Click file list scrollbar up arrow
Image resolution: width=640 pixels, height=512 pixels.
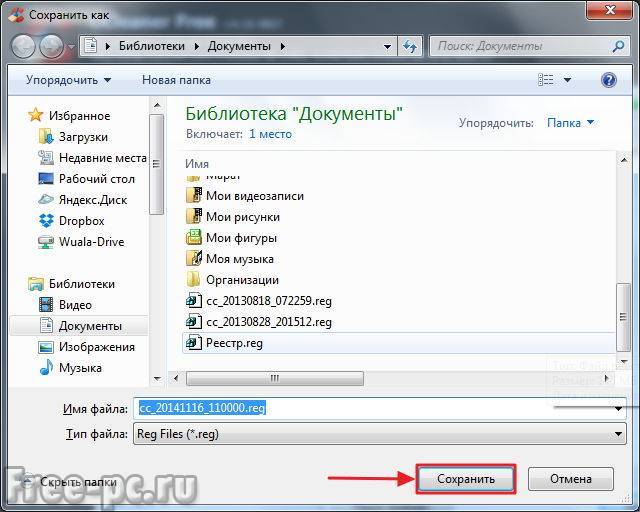coord(624,160)
